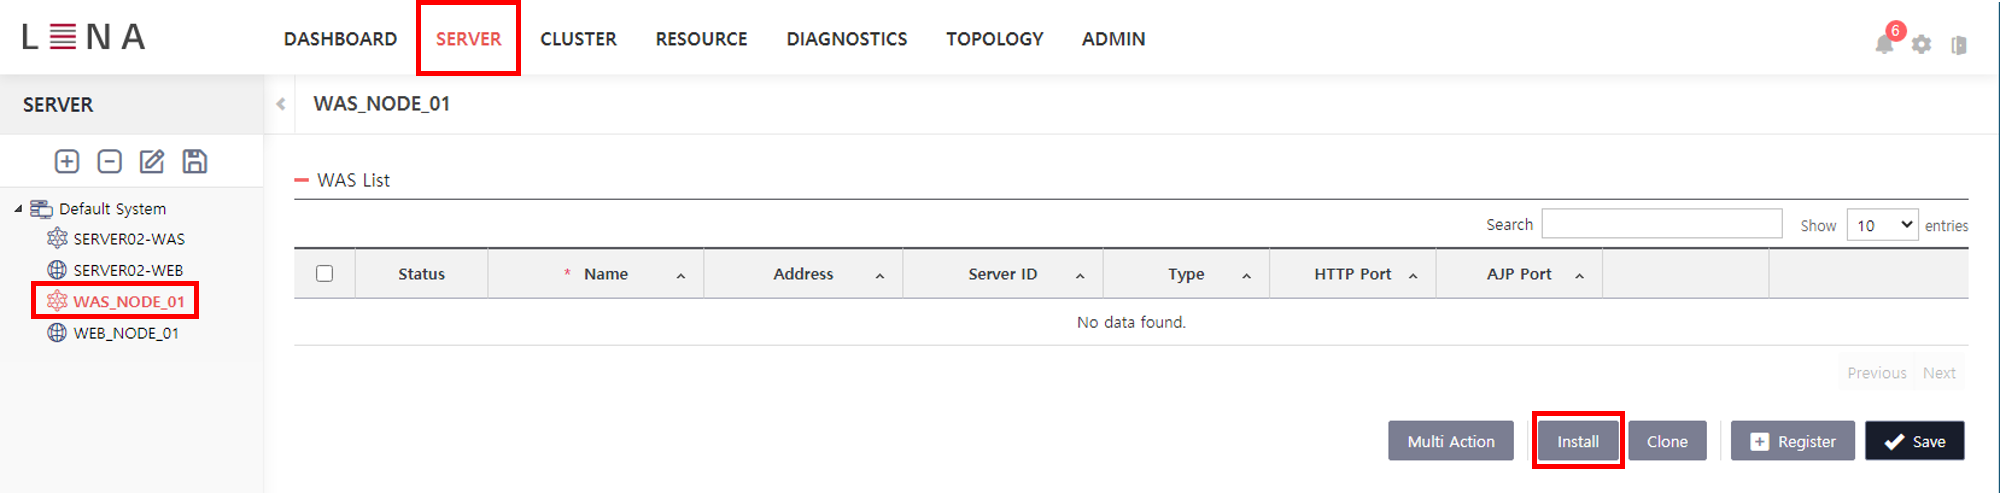Image resolution: width=2000 pixels, height=493 pixels.
Task: Open the notifications bell icon
Action: 1884,44
